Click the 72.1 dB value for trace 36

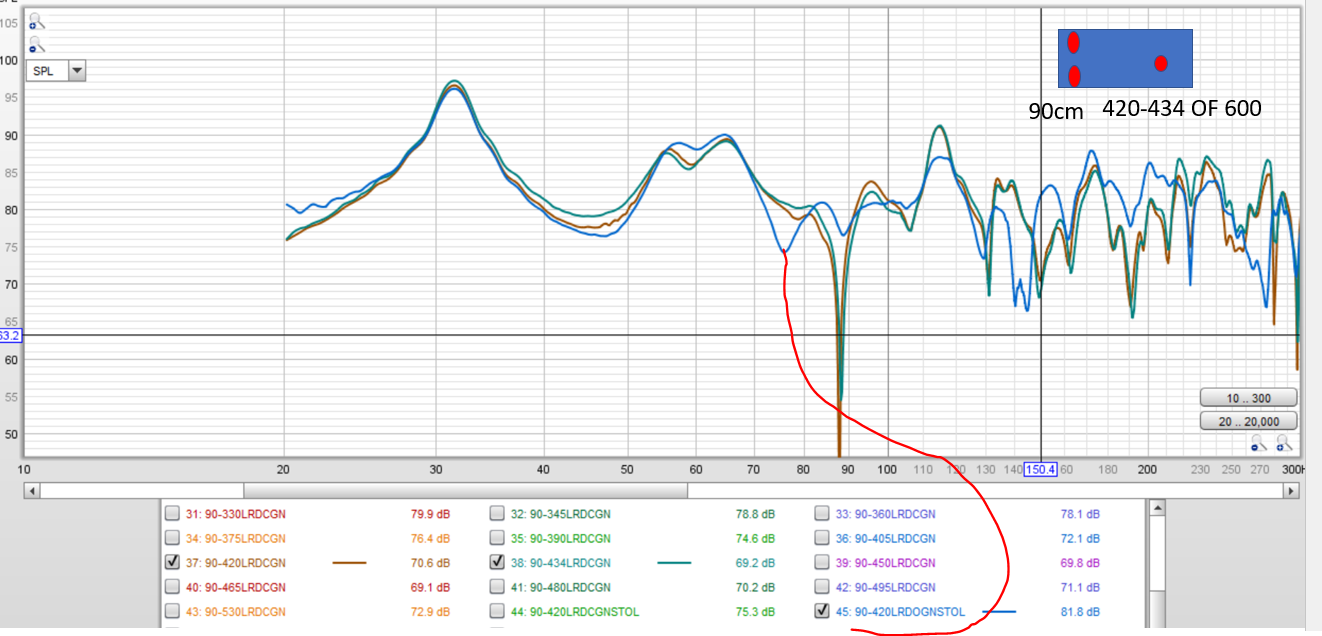[1081, 538]
